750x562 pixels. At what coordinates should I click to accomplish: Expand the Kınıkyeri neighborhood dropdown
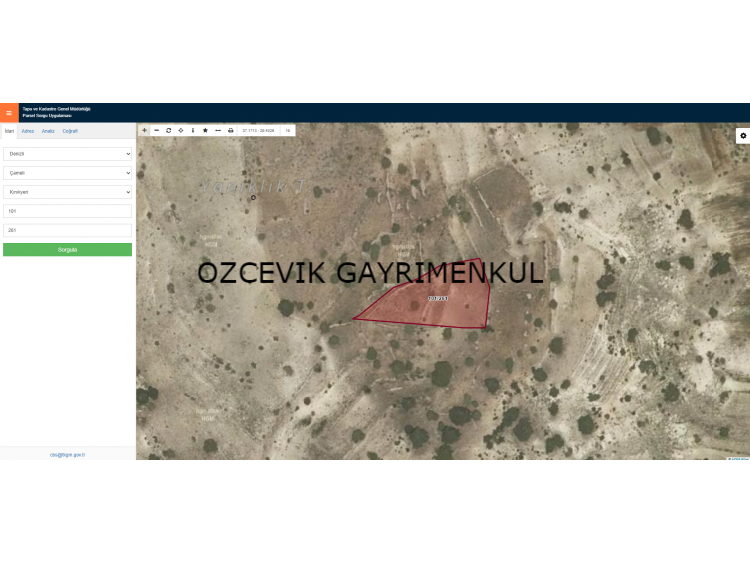(x=67, y=192)
